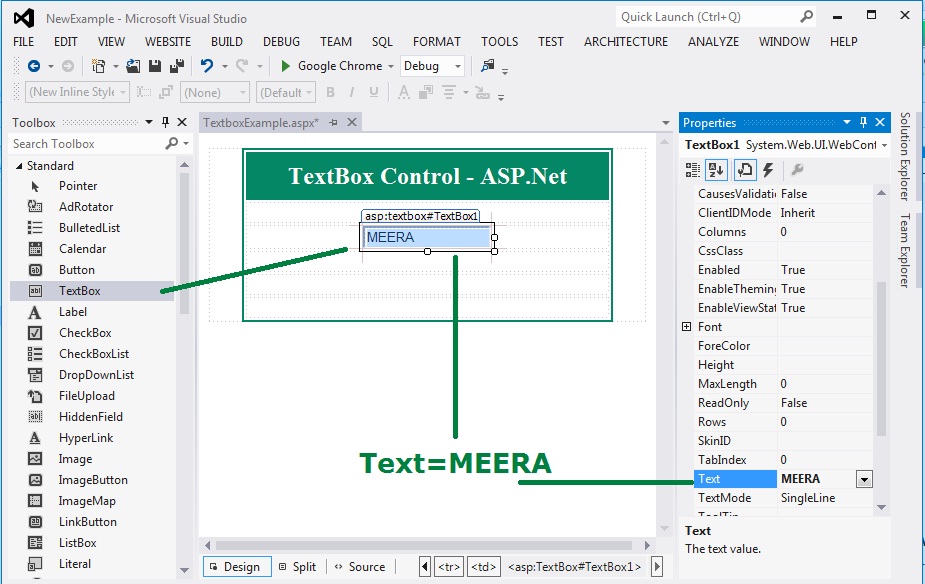Select the Events lightning bolt in Properties
925x584 pixels.
click(x=769, y=170)
